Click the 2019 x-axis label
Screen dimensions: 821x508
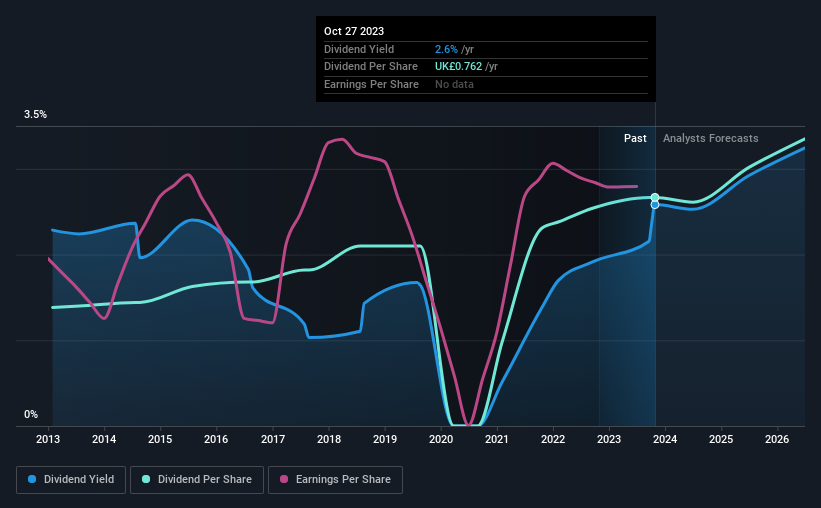point(385,439)
